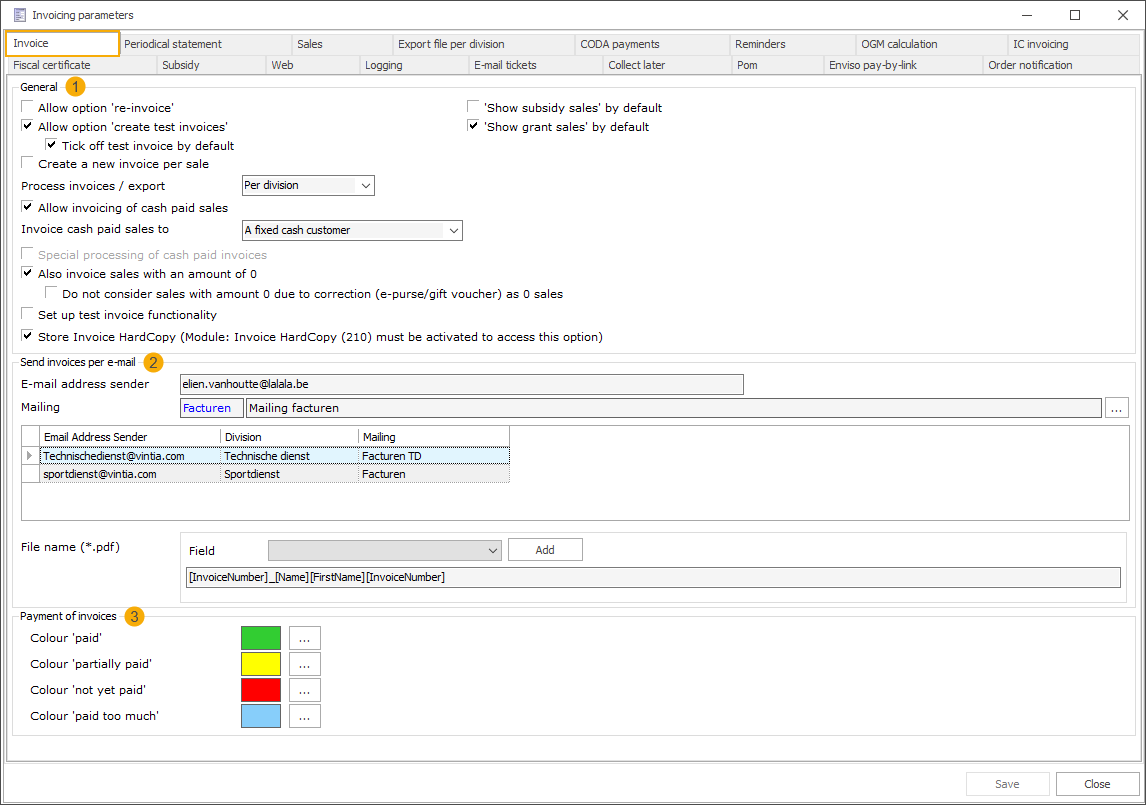Click the yellow 'partially paid' colour swatch
Image resolution: width=1146 pixels, height=805 pixels.
point(260,663)
